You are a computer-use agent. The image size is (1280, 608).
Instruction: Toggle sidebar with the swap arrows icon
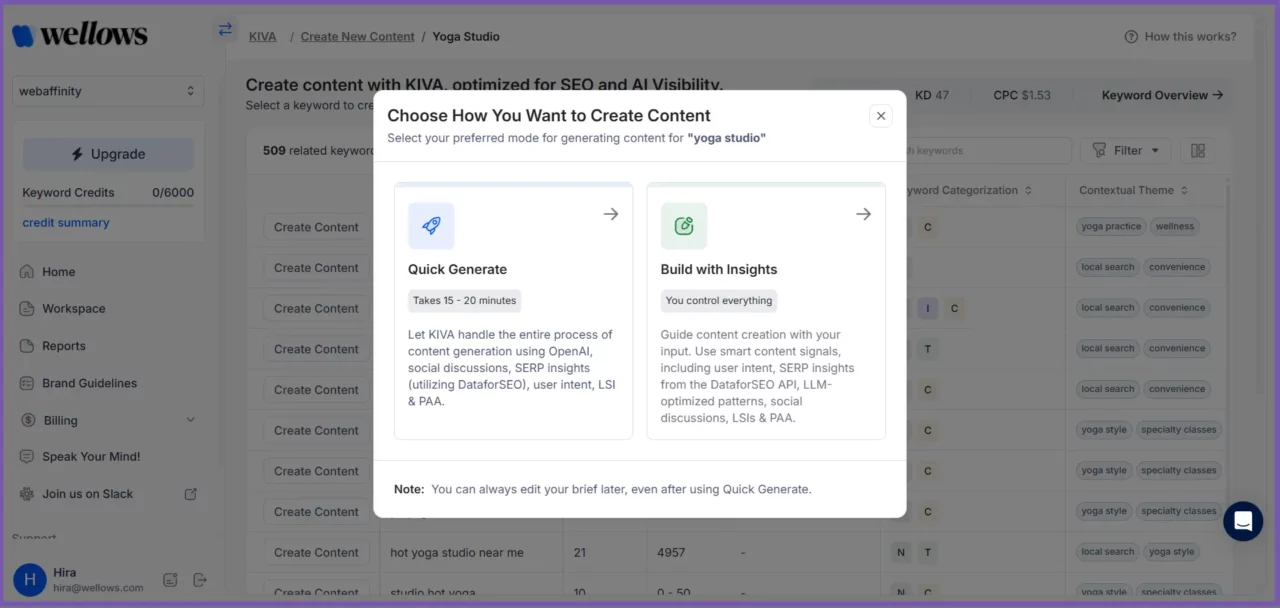[225, 30]
